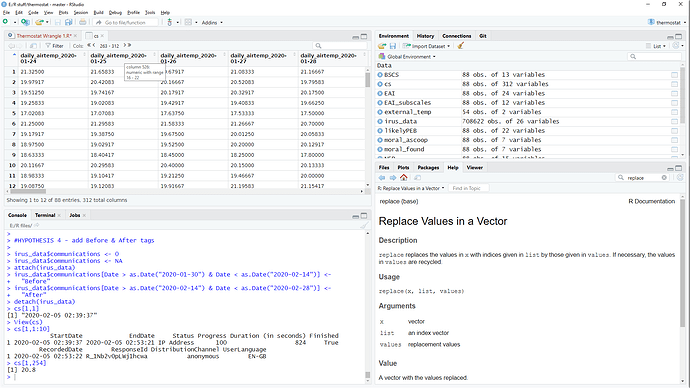The width and height of the screenshot is (690, 388).
Task: Open the Global Environment dropdown
Action: (407, 57)
